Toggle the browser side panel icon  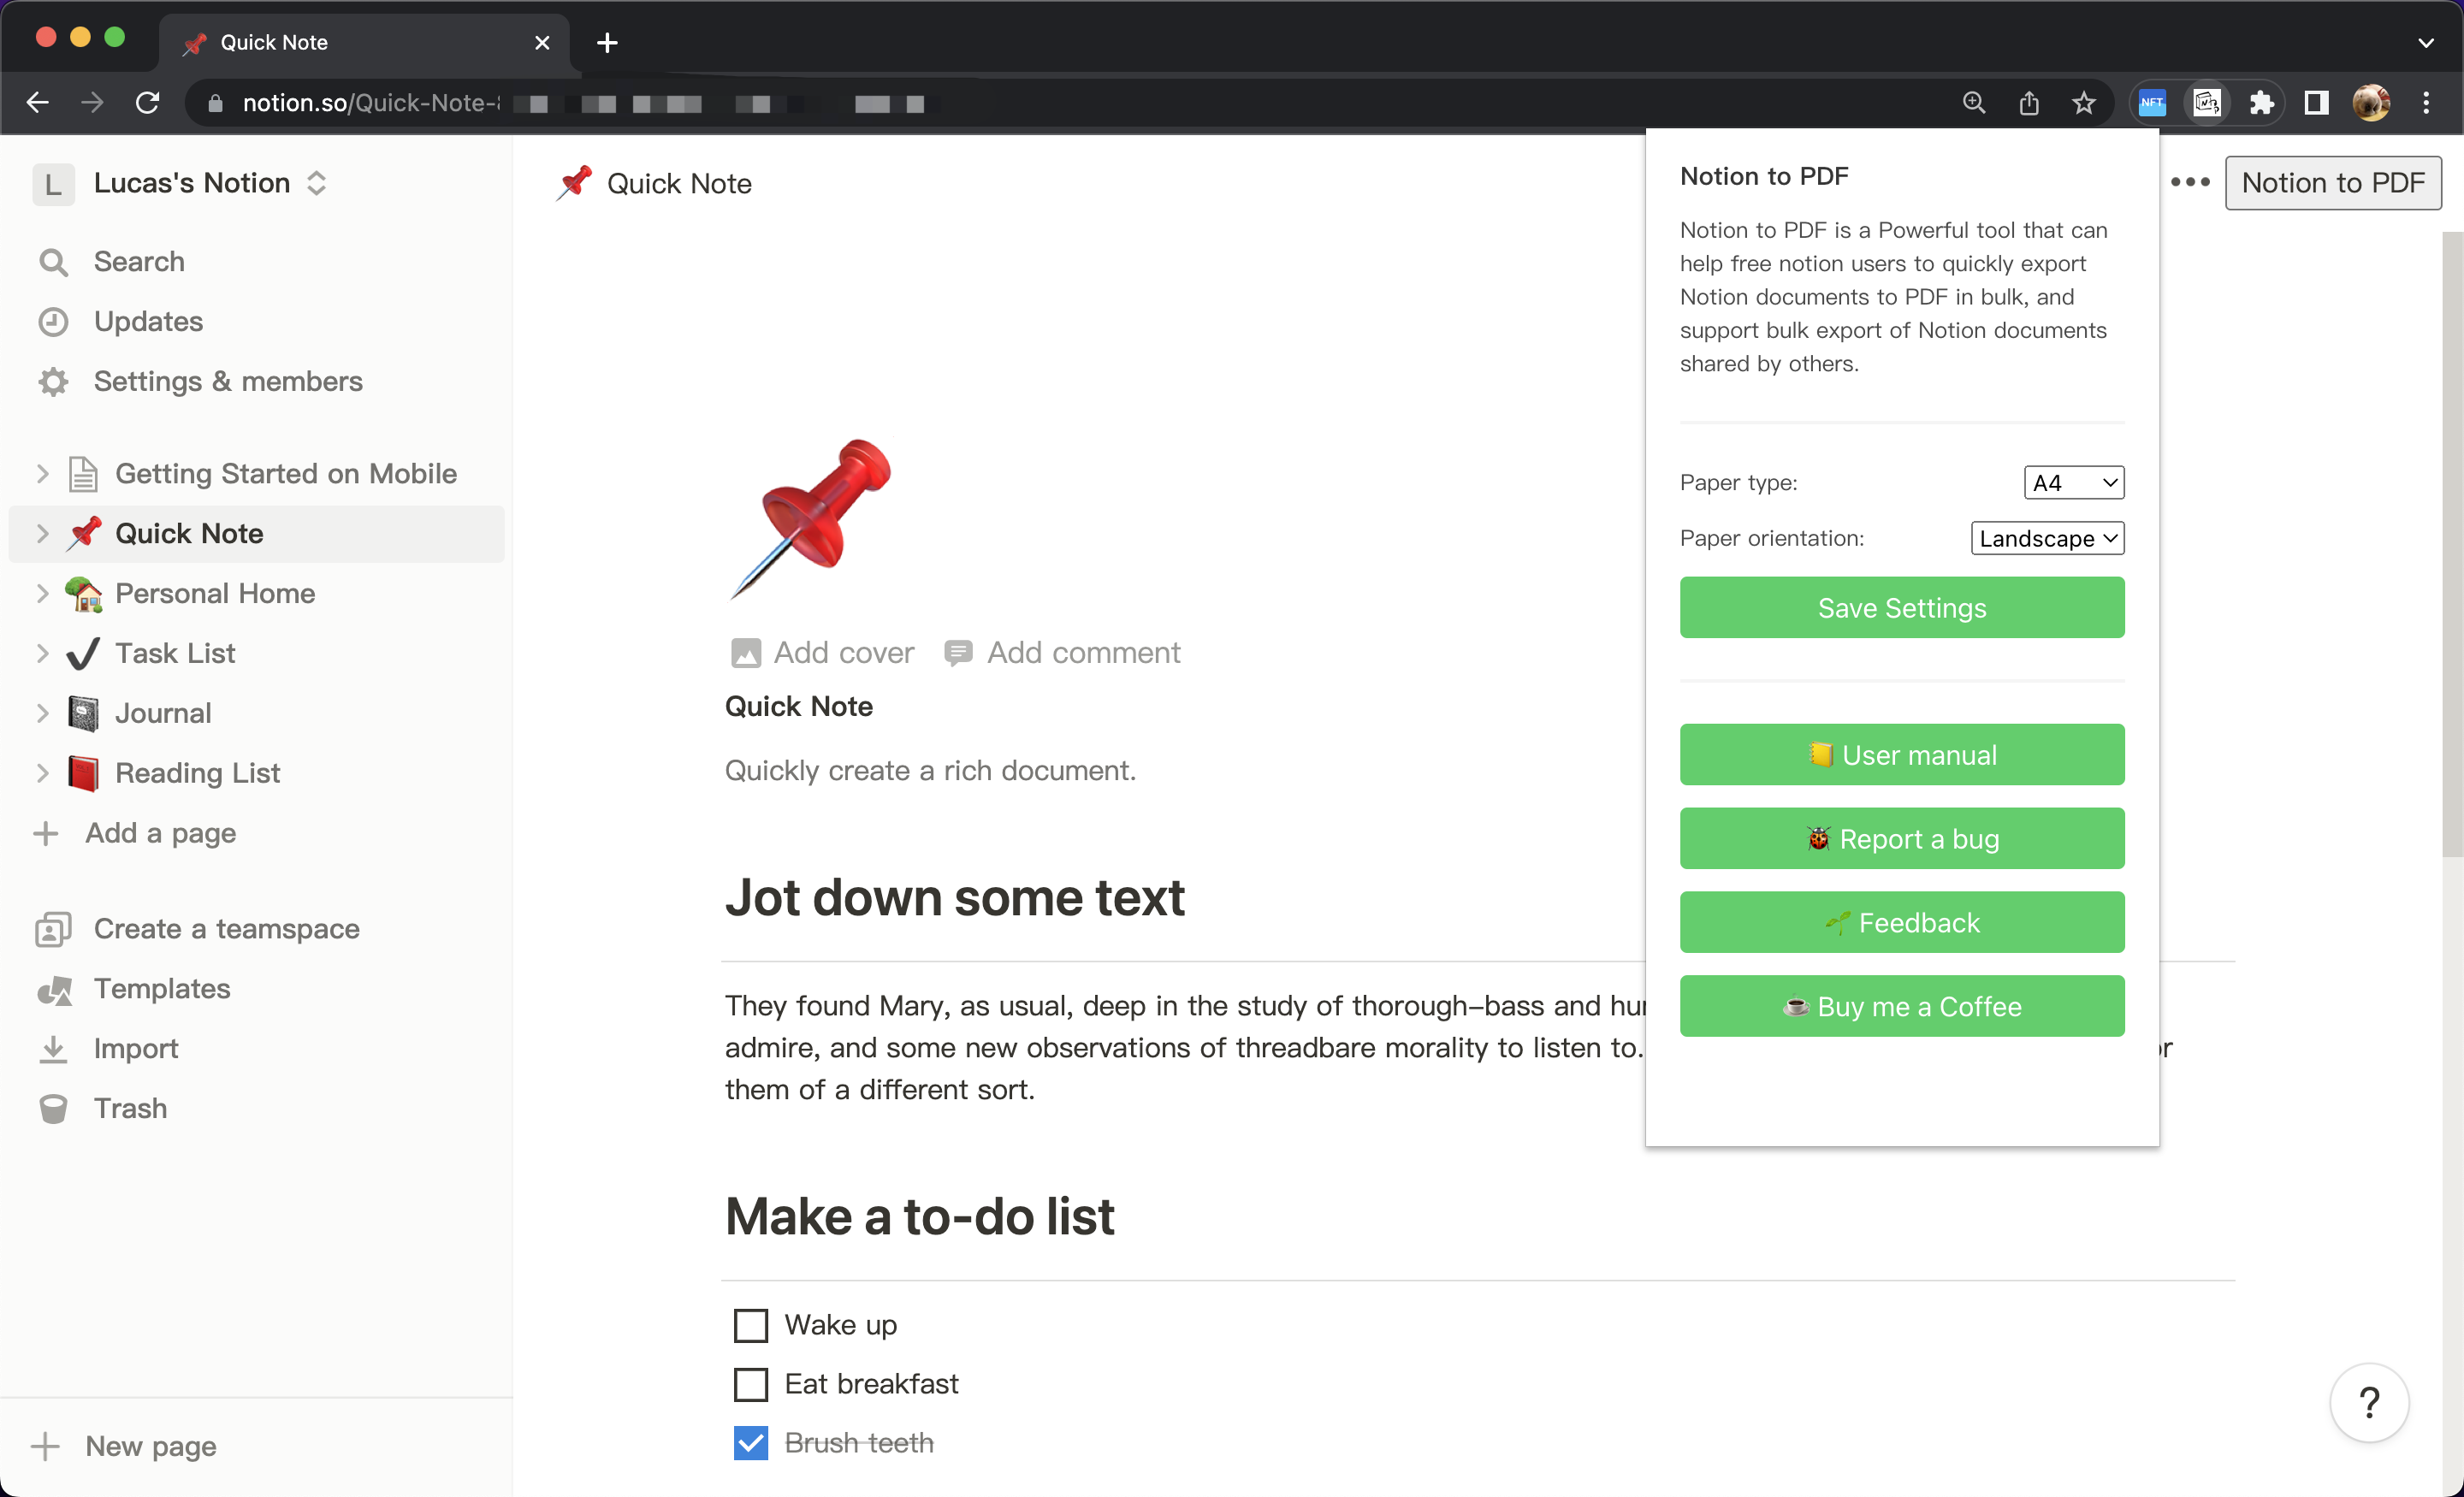coord(2316,103)
